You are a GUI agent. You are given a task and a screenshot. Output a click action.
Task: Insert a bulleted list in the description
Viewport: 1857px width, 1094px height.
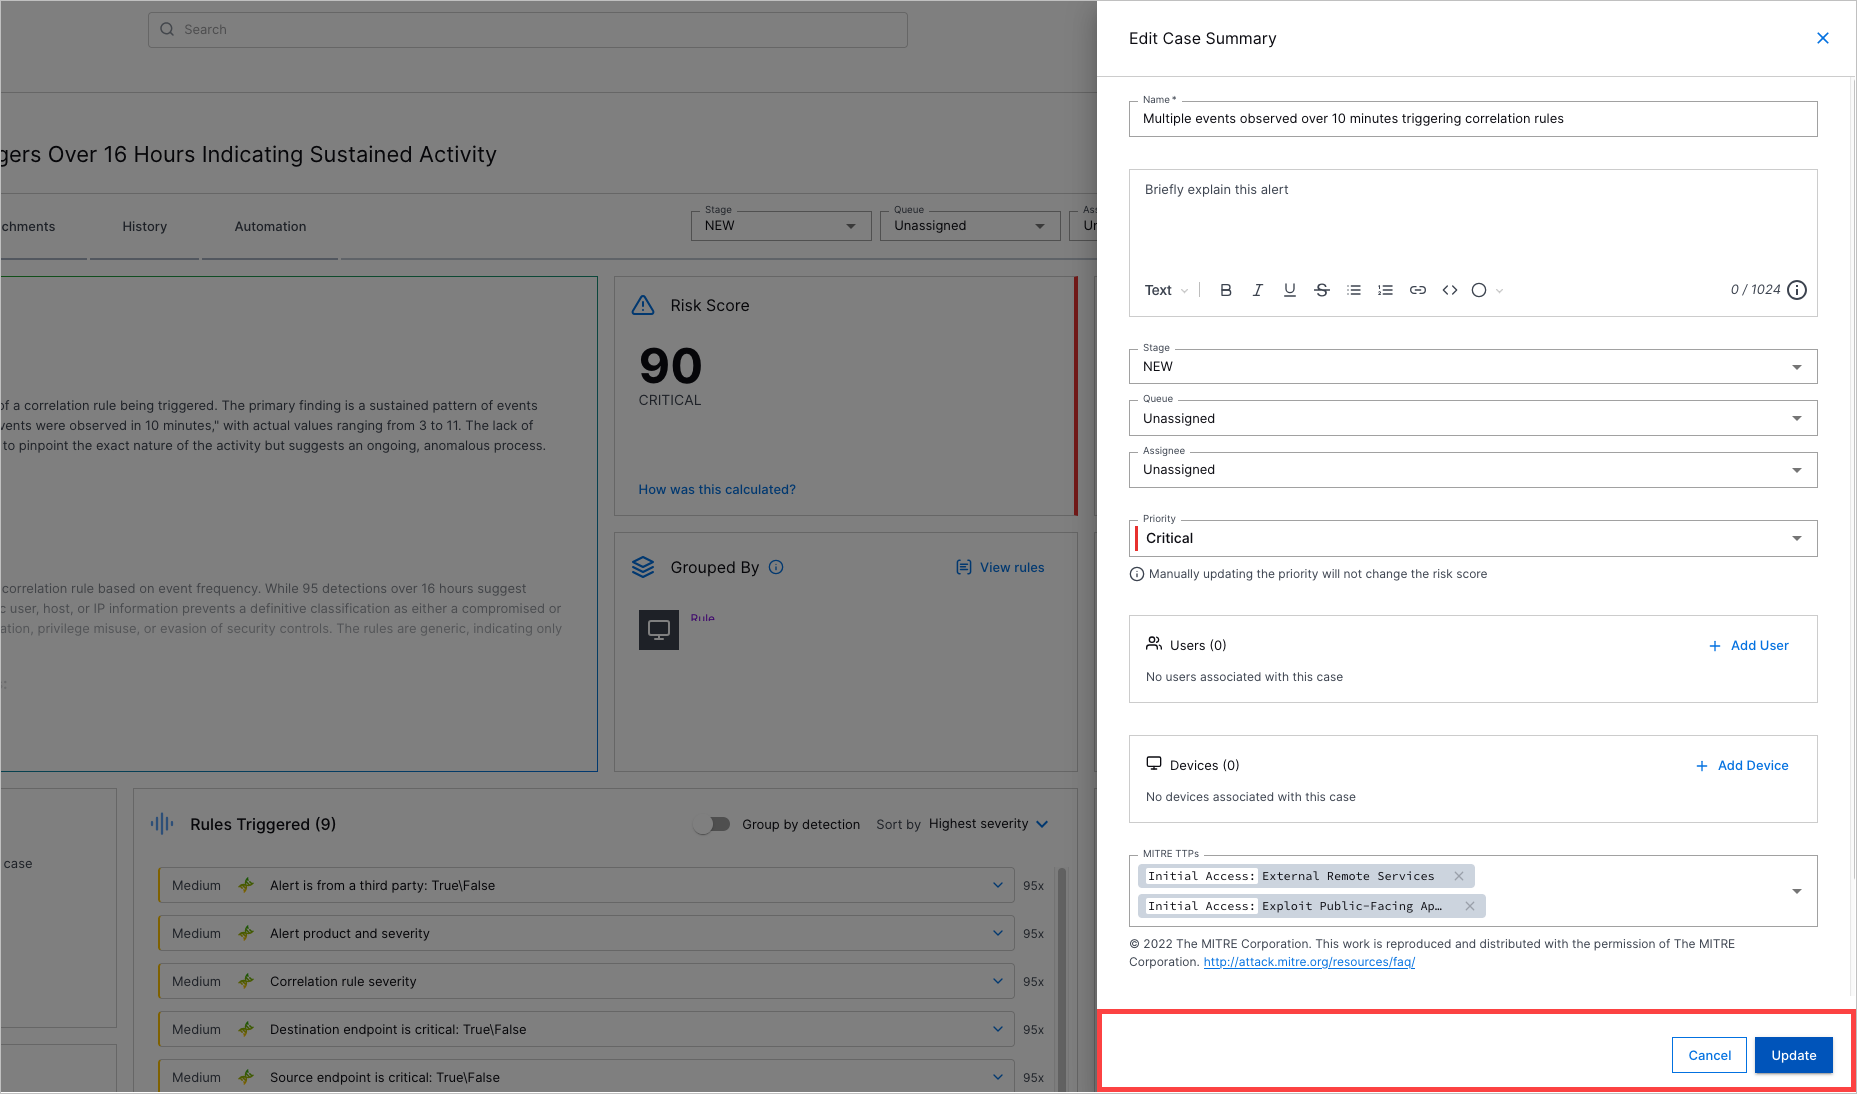(1354, 290)
